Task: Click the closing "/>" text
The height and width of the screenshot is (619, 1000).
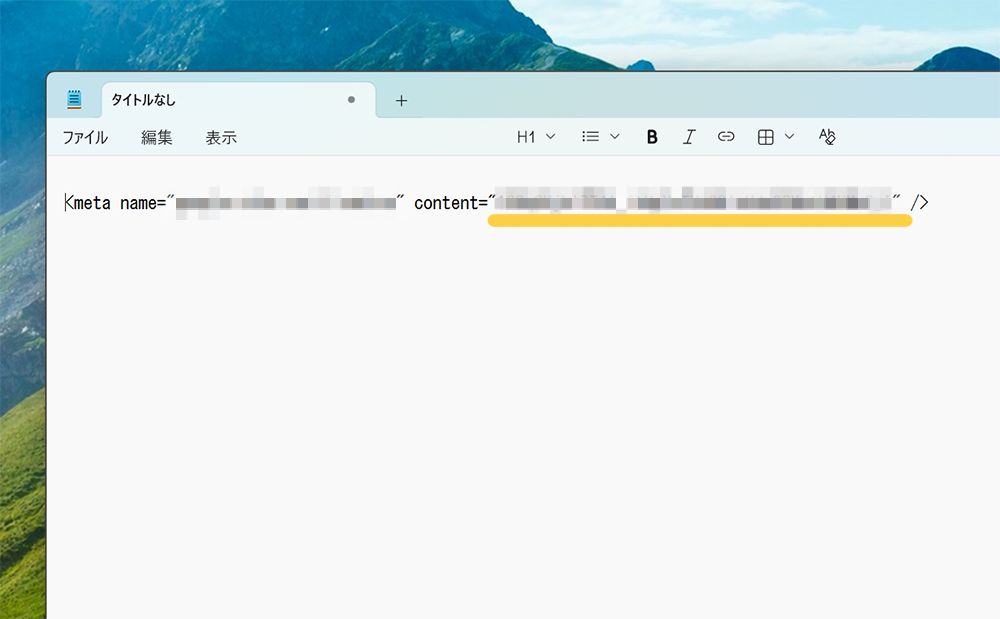Action: click(919, 203)
